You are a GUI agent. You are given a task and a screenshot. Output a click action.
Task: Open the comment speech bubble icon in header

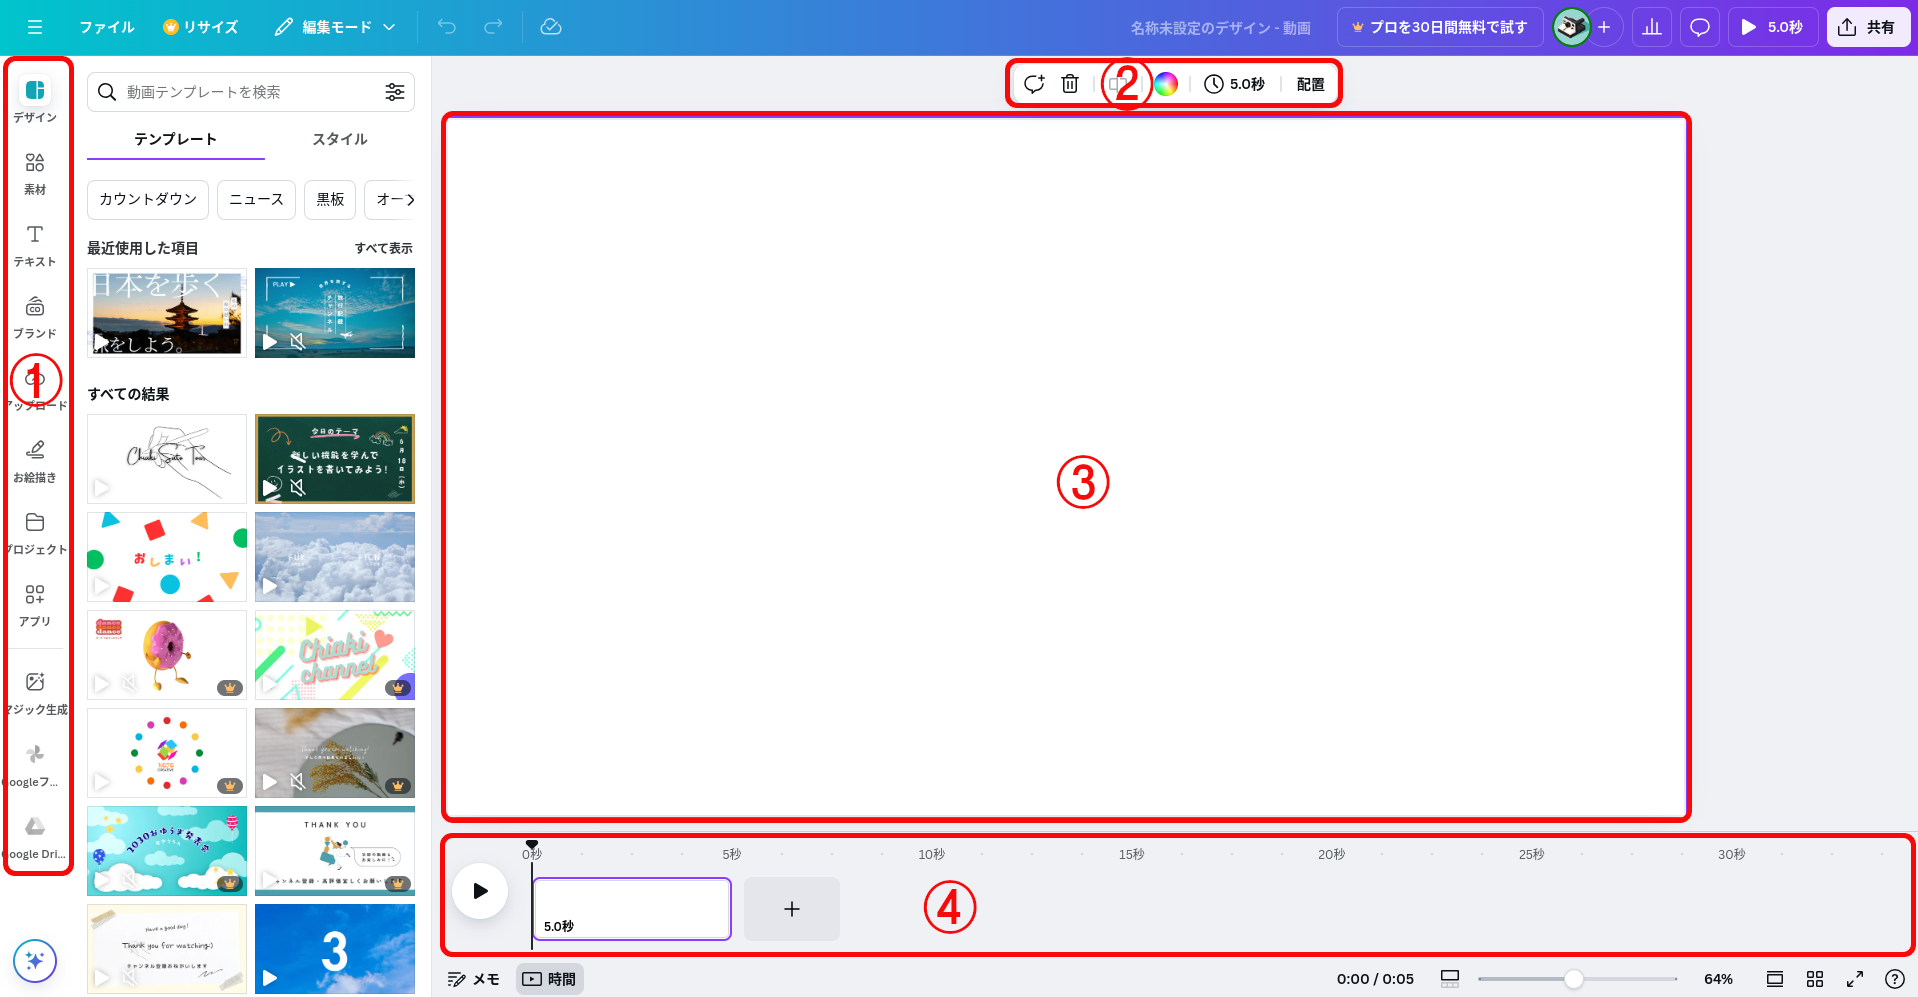click(1699, 28)
